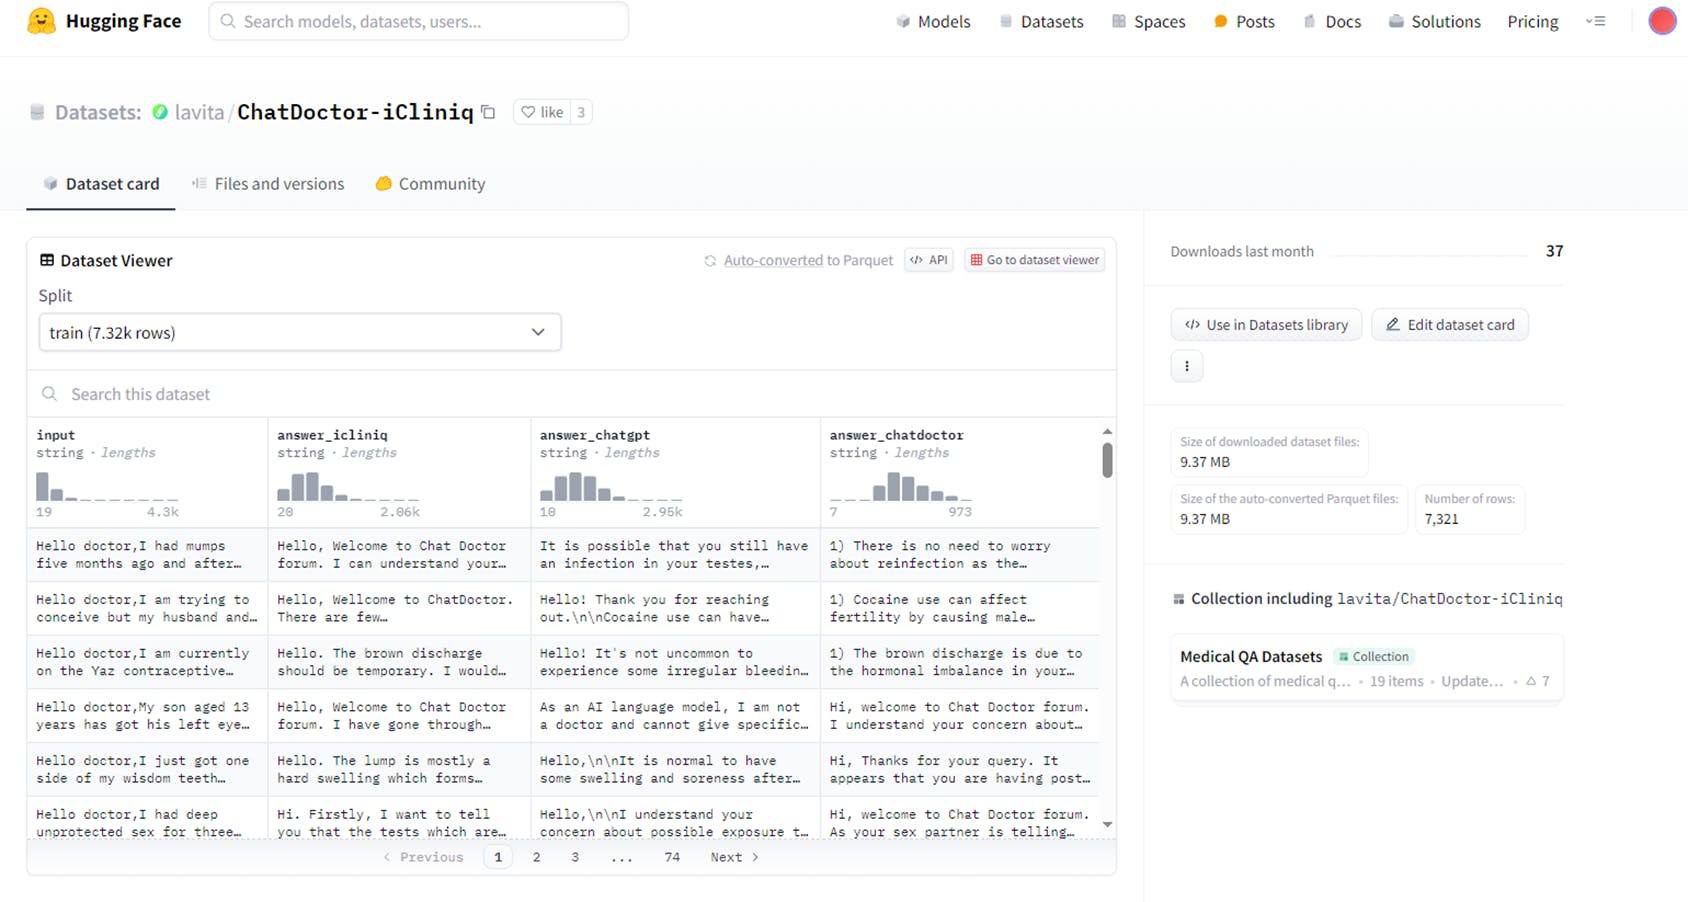
Task: Click the table scrollbar up arrow
Action: pyautogui.click(x=1107, y=432)
